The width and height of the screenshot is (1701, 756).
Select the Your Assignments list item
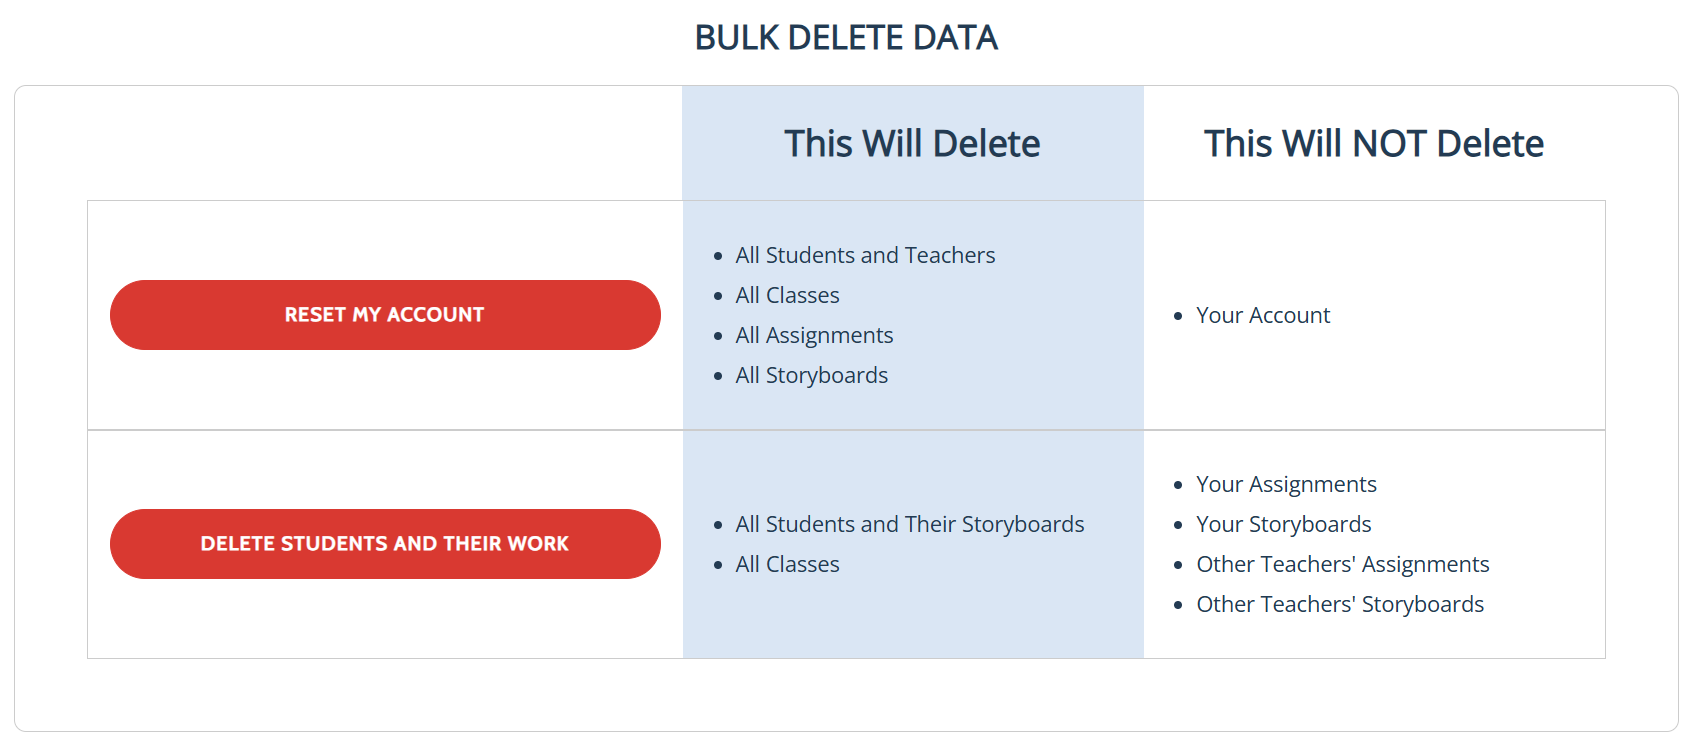click(1286, 485)
